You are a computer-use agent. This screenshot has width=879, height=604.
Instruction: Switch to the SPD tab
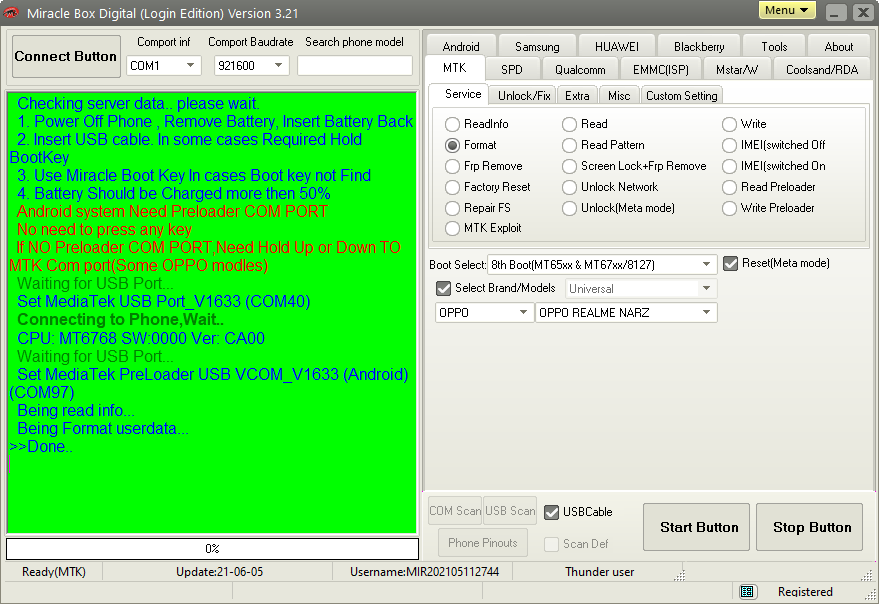coord(511,70)
